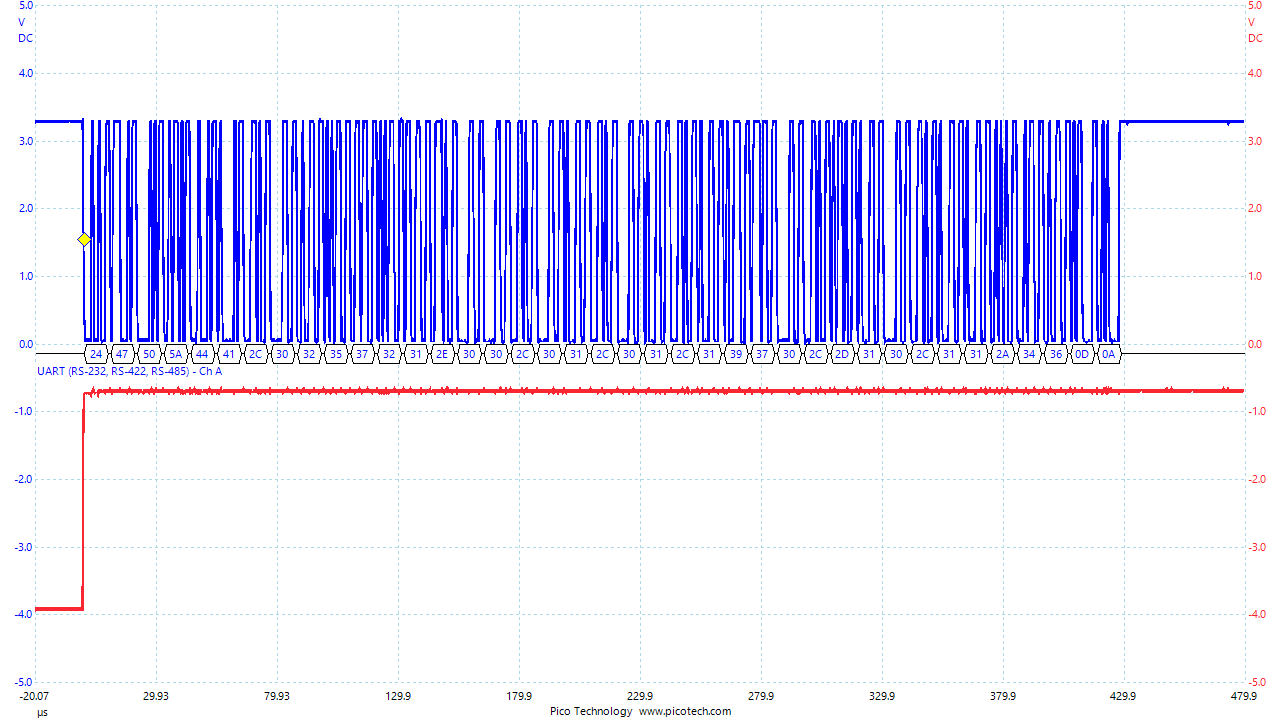Select the yellow diamond trigger marker
Viewport: 1280px width, 720px height.
coord(84,240)
